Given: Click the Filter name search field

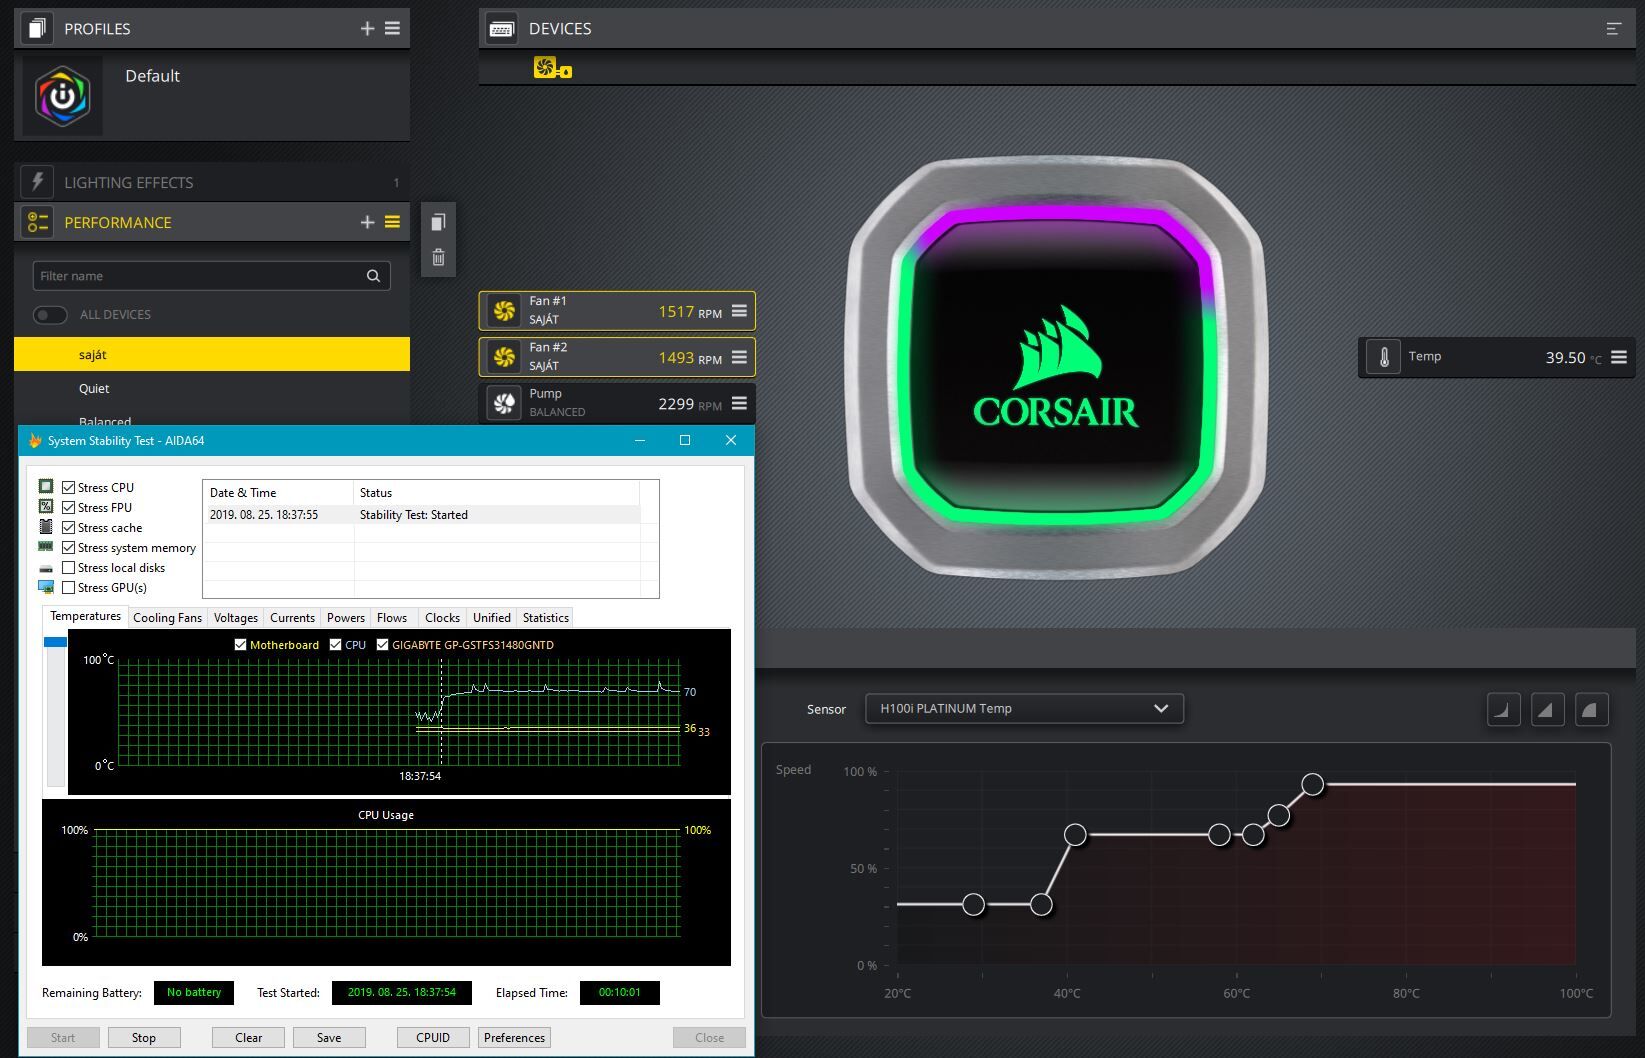Looking at the screenshot, I should click(211, 276).
